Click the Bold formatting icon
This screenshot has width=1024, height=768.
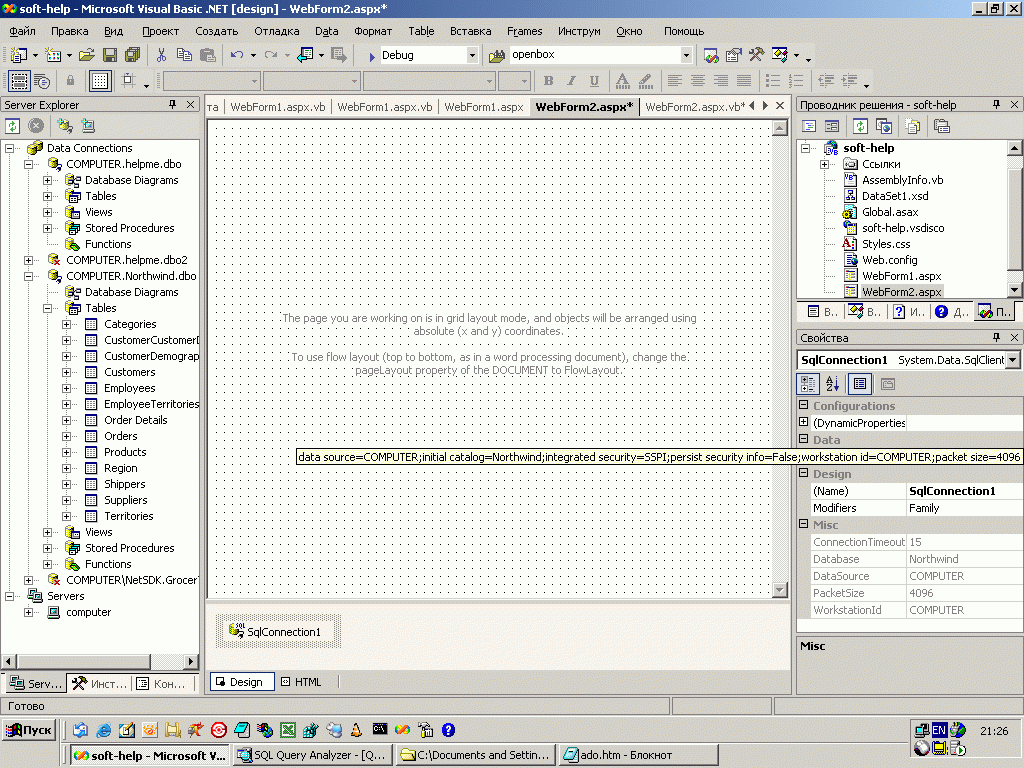coord(549,81)
